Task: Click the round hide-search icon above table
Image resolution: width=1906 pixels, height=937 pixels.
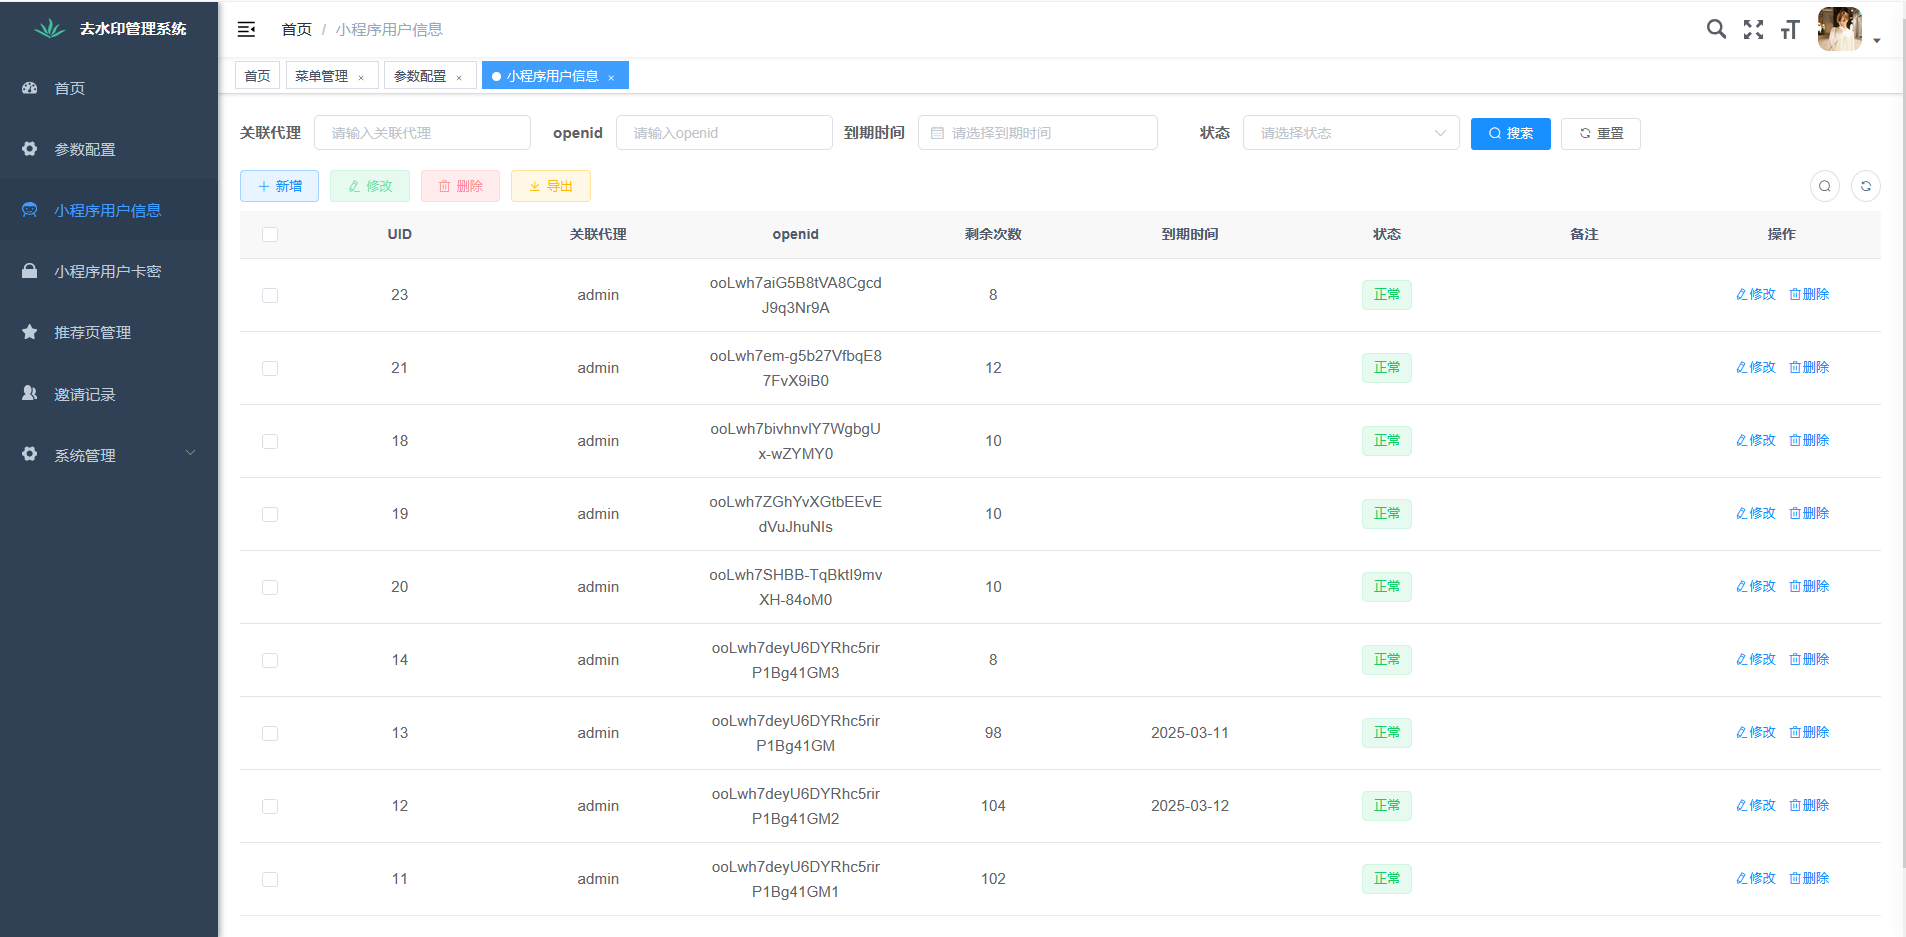Action: pyautogui.click(x=1824, y=186)
